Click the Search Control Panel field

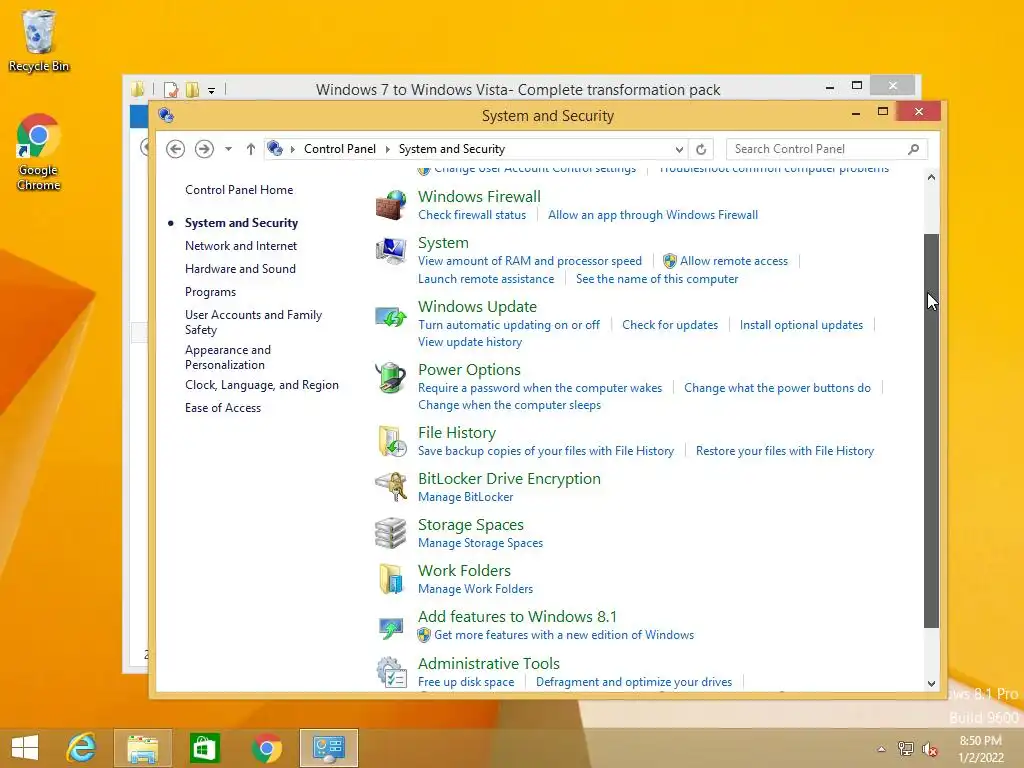tap(827, 149)
